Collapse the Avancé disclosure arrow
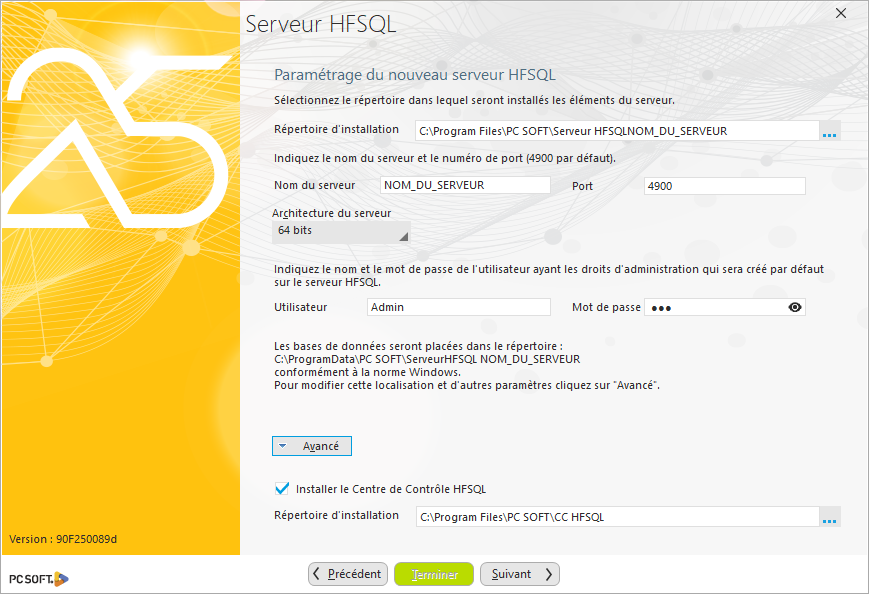The image size is (869, 594). 287,445
